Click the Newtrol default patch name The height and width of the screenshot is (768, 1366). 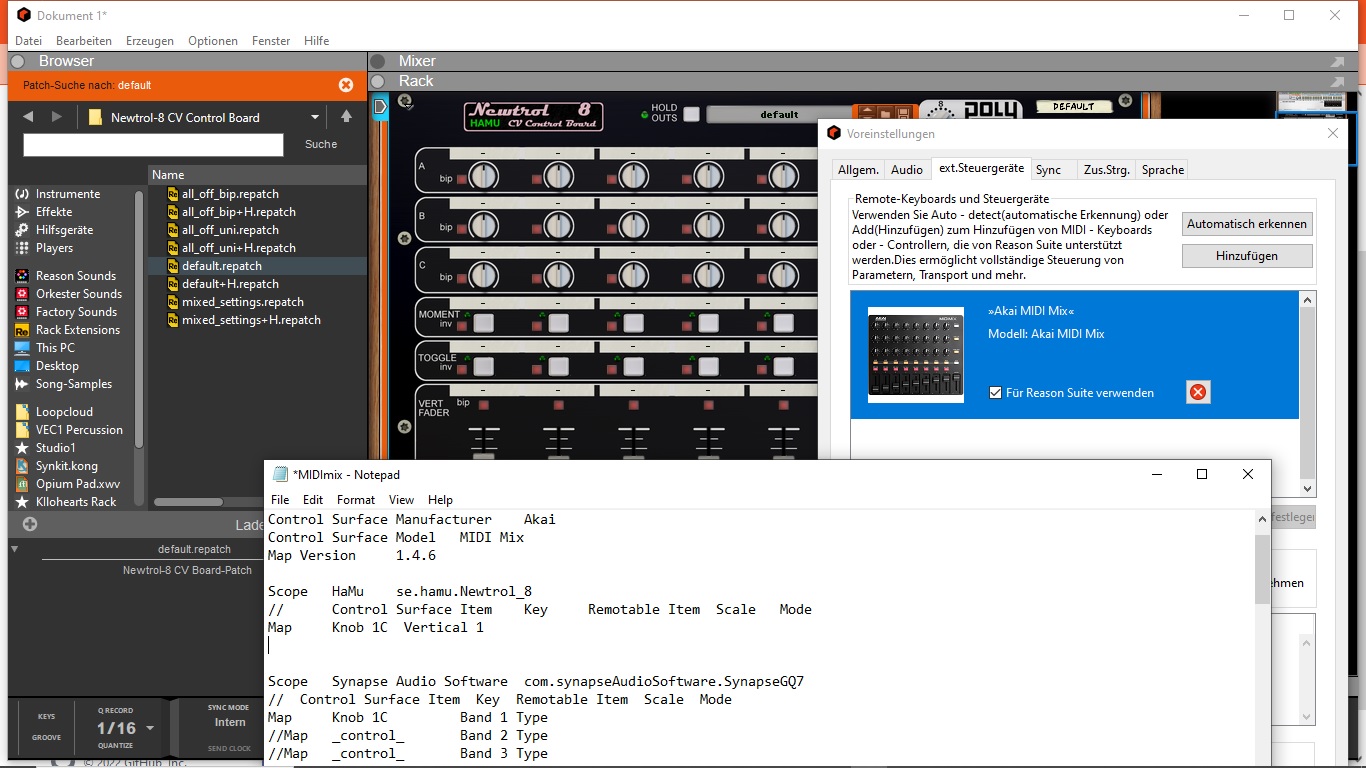[x=779, y=114]
